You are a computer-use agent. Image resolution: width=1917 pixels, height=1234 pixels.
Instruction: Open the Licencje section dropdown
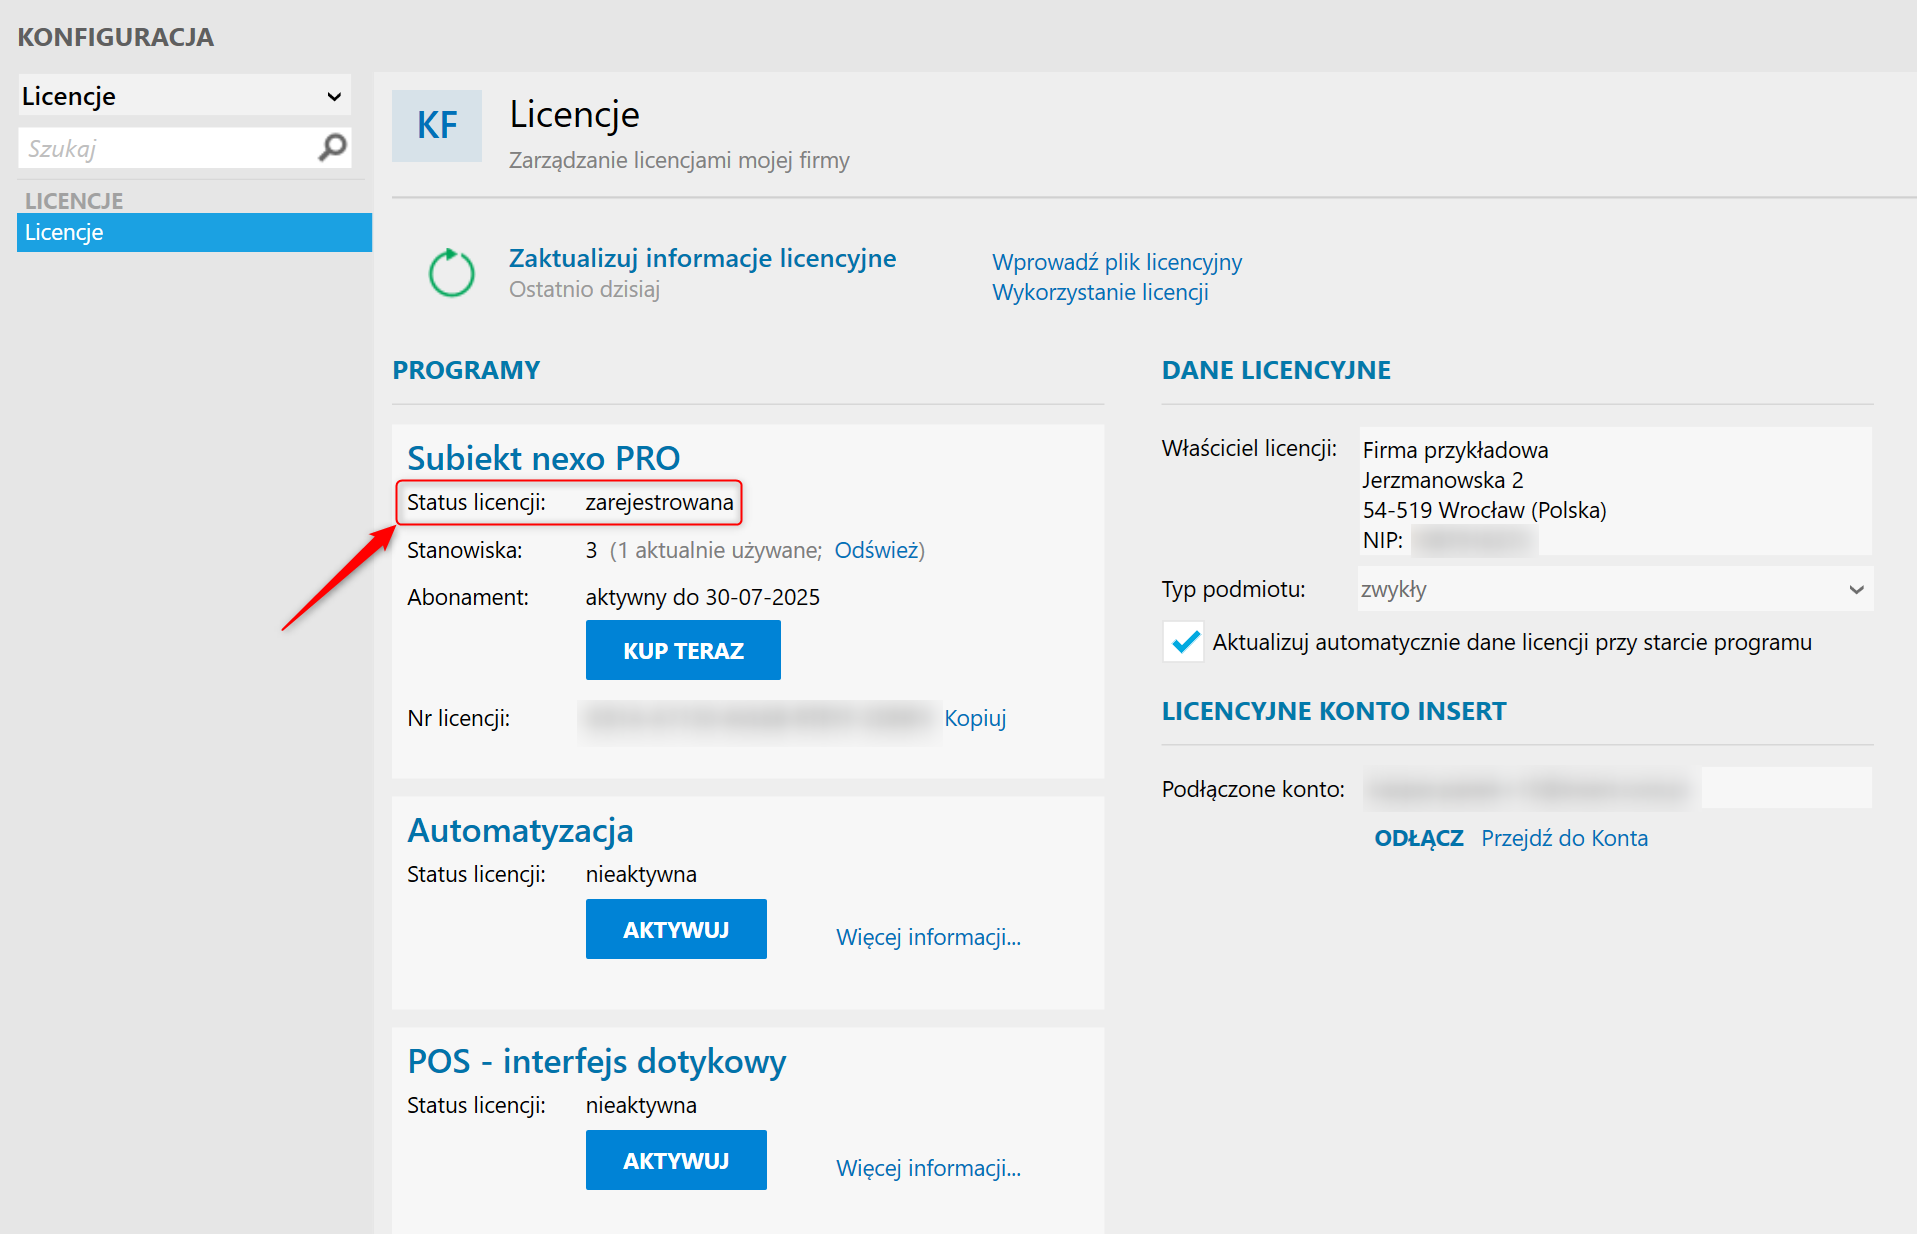tap(184, 96)
